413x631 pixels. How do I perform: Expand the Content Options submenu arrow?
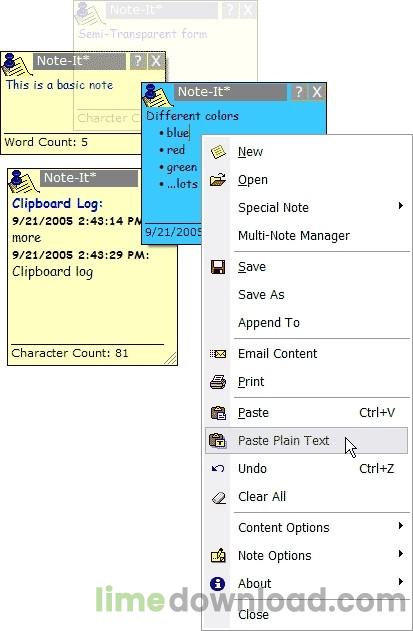point(400,526)
